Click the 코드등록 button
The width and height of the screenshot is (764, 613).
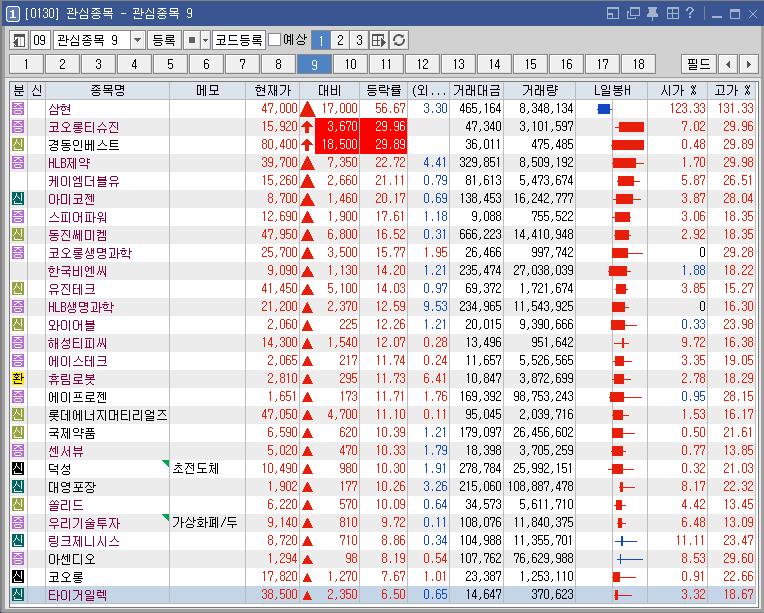coord(239,40)
